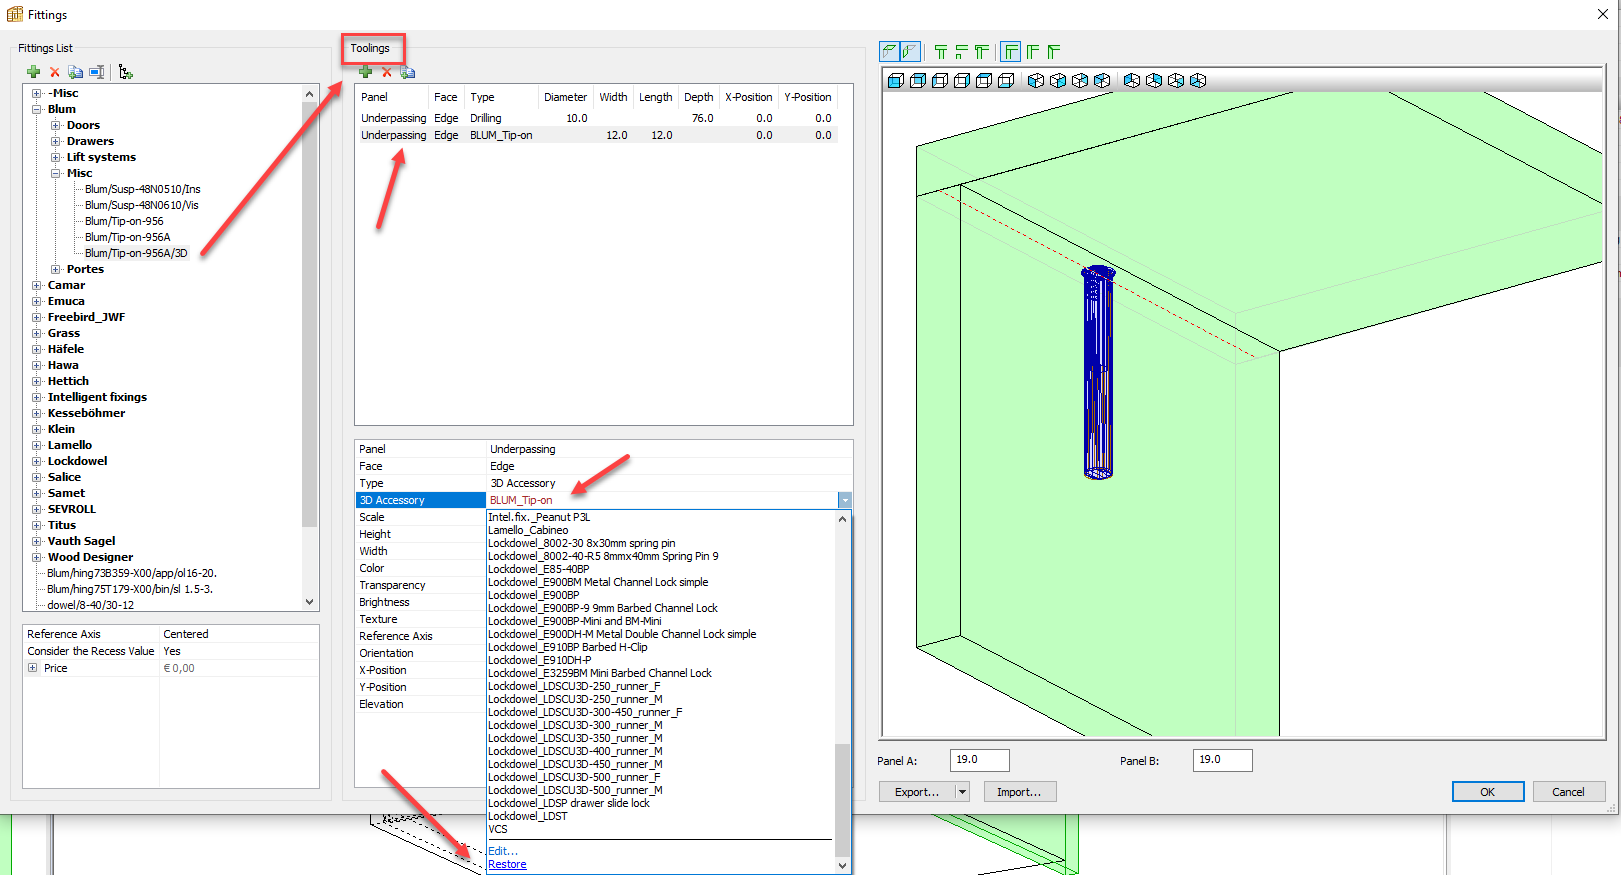The image size is (1621, 875).
Task: Add a new tooling with the green plus
Action: [365, 72]
